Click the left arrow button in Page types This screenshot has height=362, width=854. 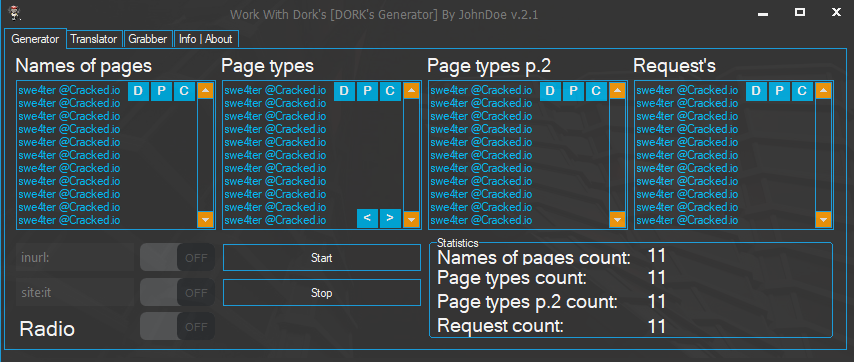pos(367,218)
